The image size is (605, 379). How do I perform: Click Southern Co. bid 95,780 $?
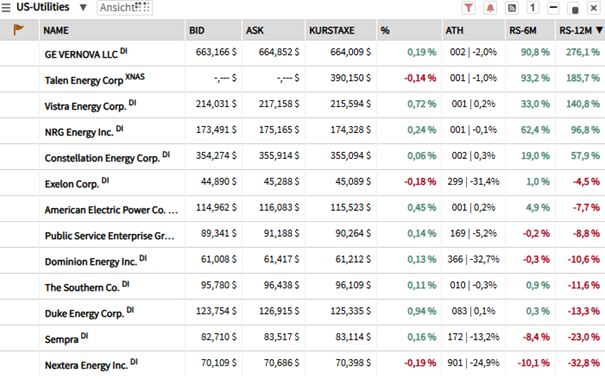coord(219,285)
